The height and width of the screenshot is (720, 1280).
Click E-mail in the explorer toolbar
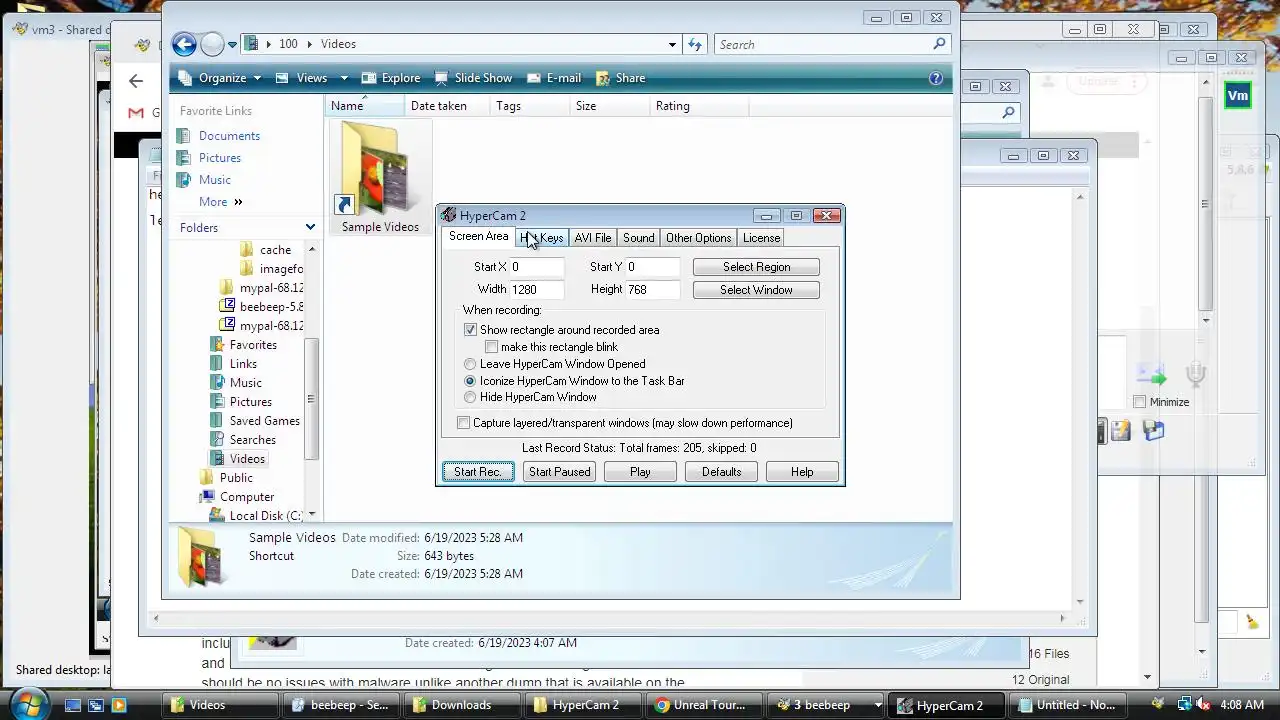[x=554, y=78]
